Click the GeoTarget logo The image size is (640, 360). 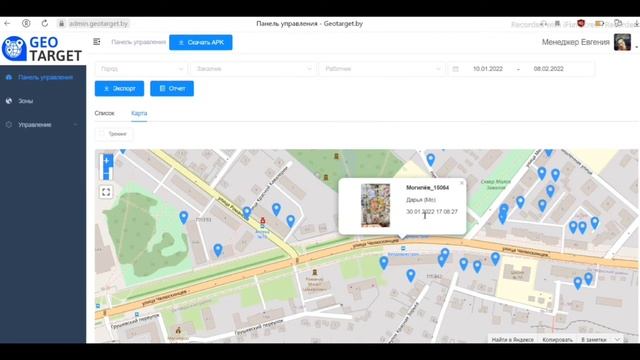point(42,49)
